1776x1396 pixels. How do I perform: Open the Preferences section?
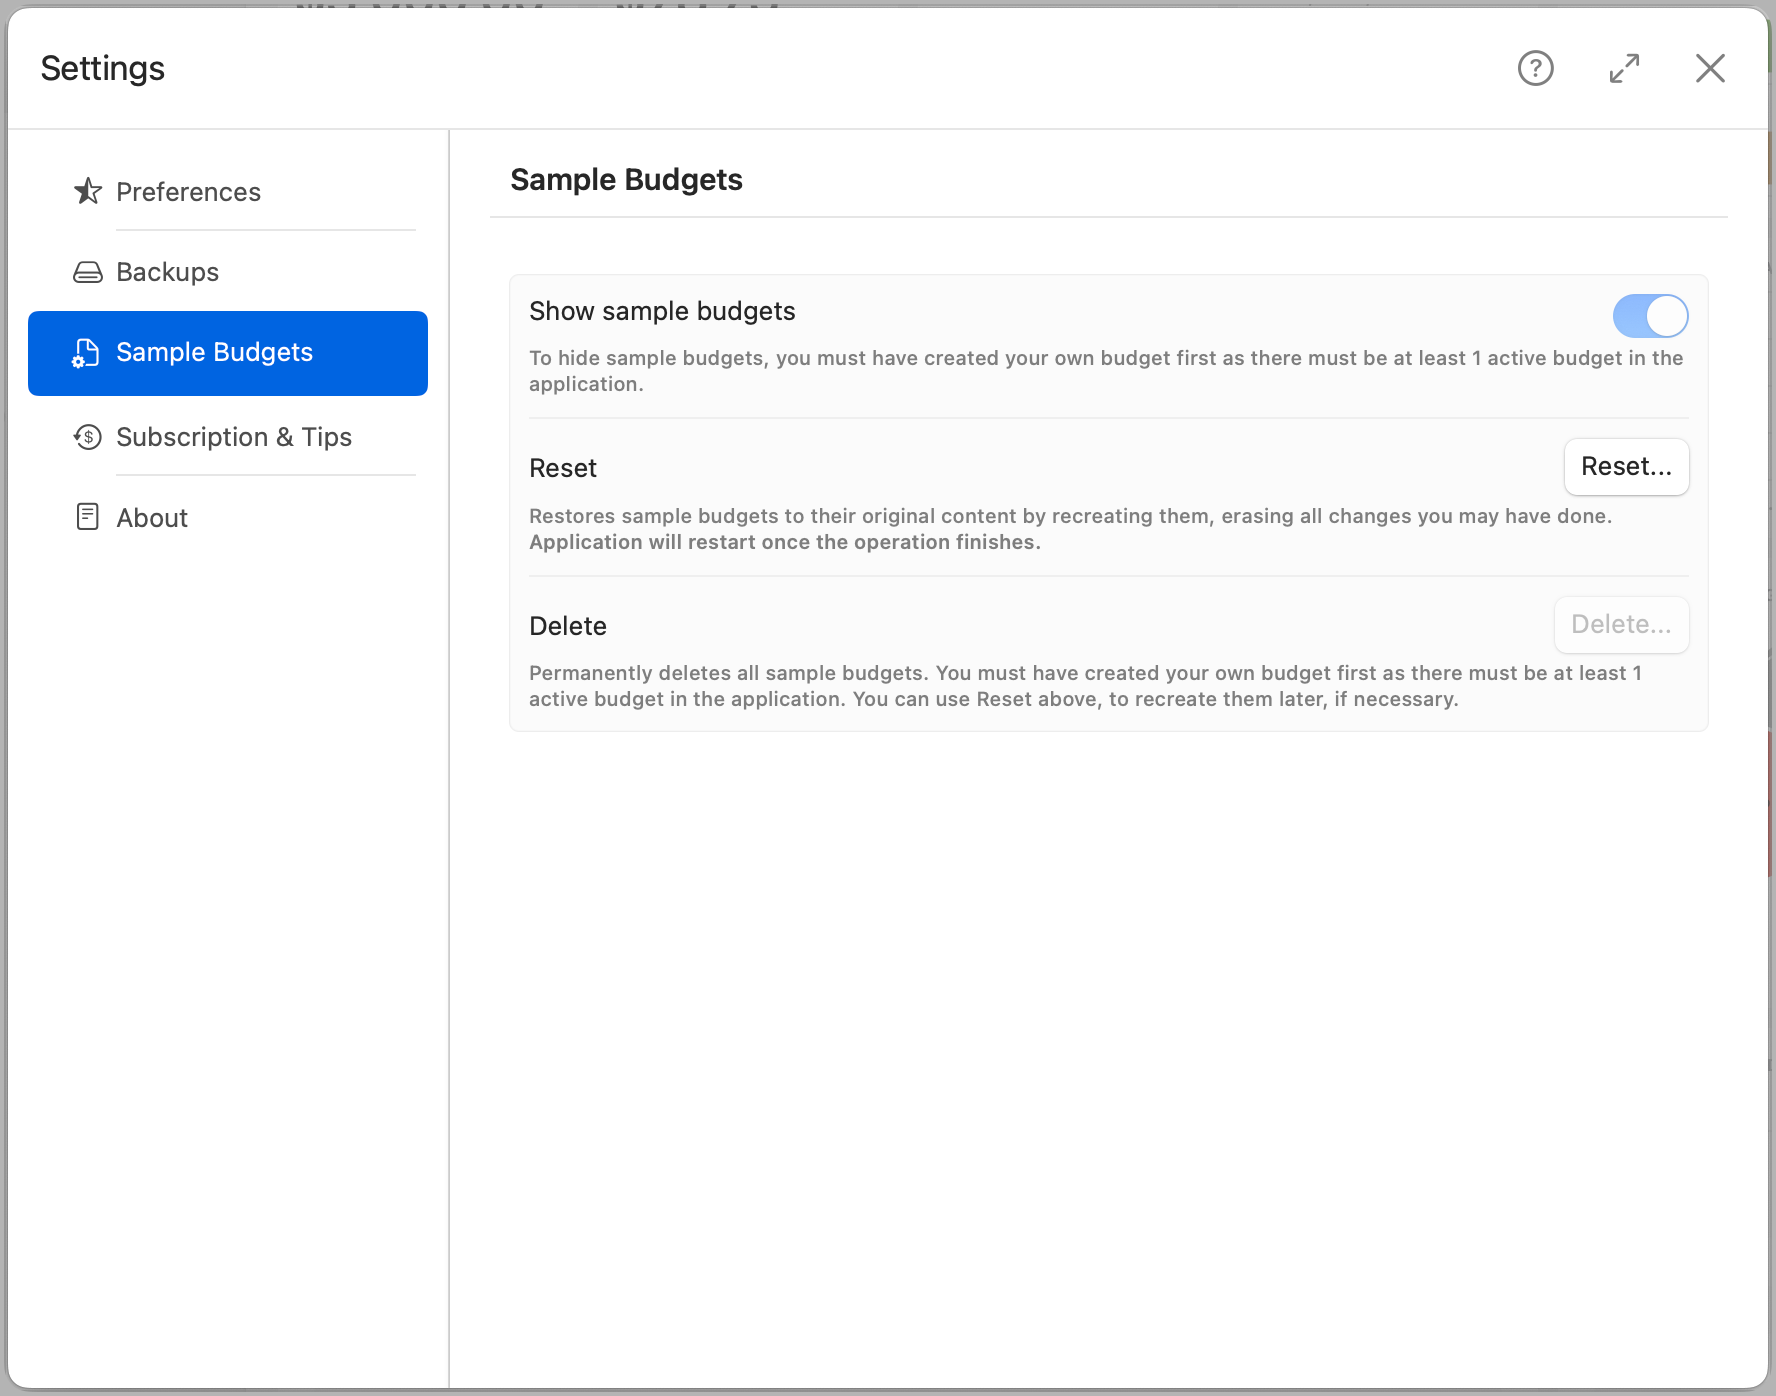[x=228, y=191]
